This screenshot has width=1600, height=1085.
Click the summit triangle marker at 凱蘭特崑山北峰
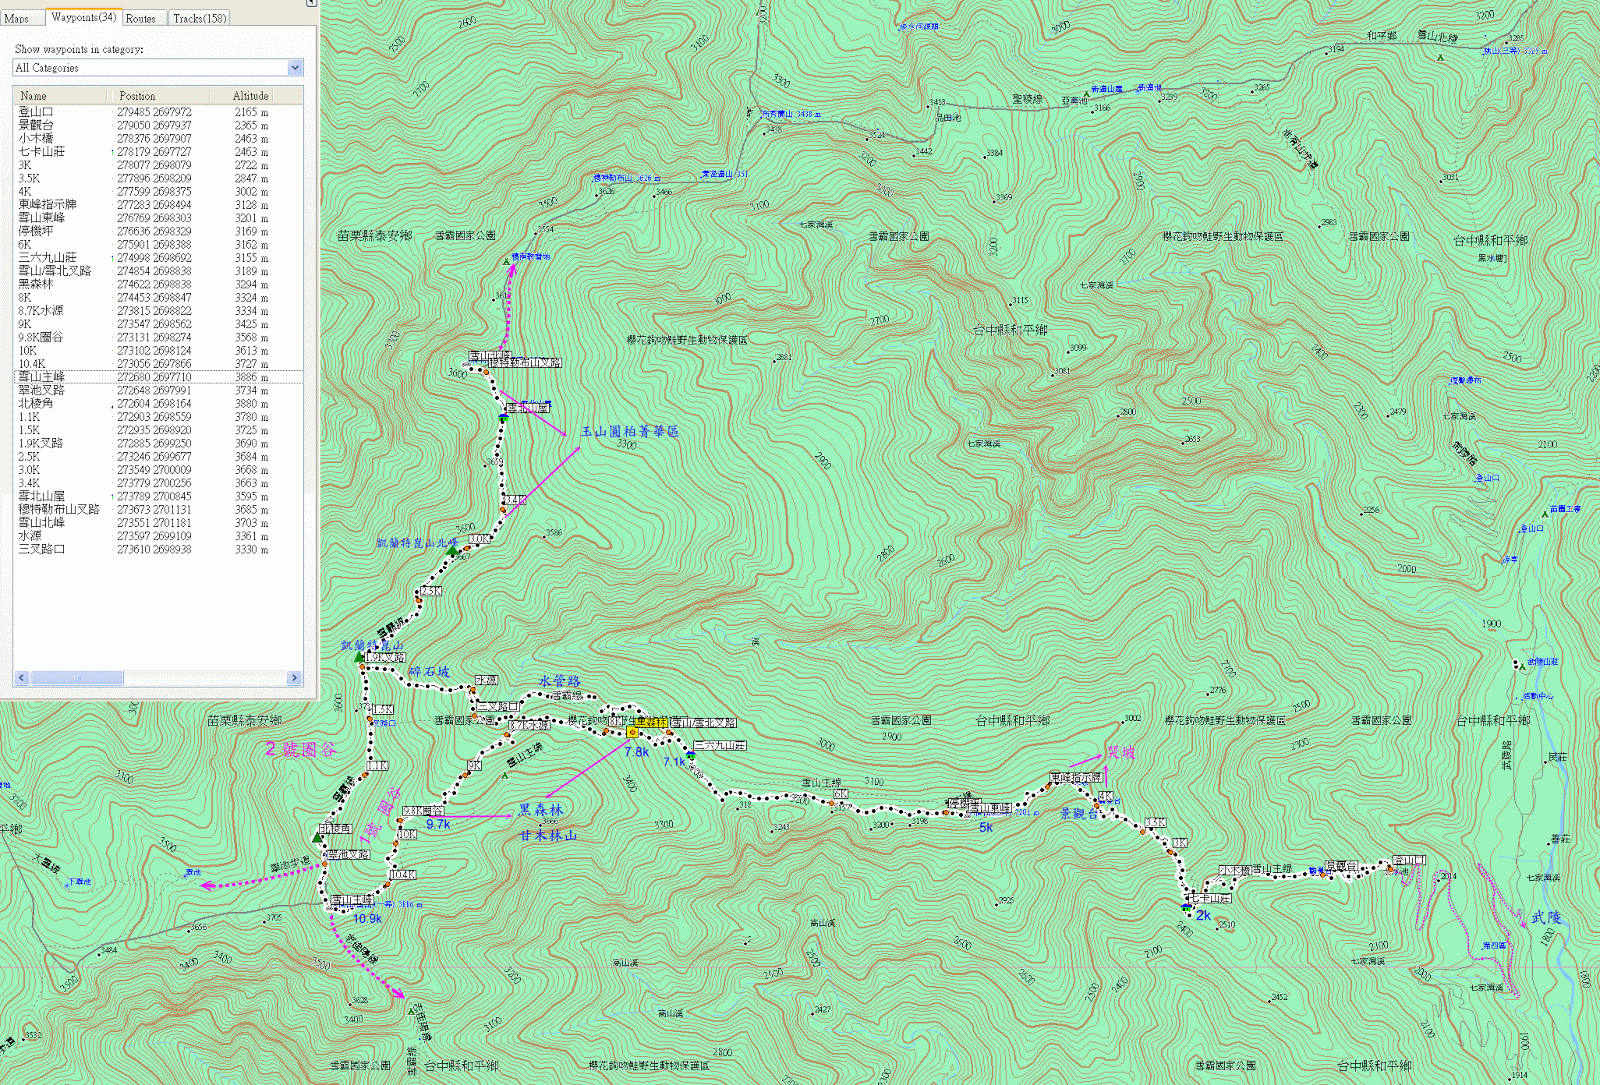452,551
